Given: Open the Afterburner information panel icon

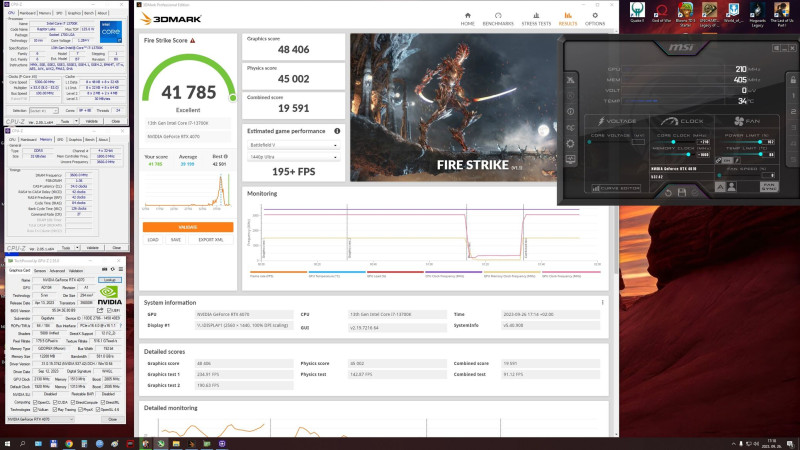Looking at the screenshot, I should point(570,111).
